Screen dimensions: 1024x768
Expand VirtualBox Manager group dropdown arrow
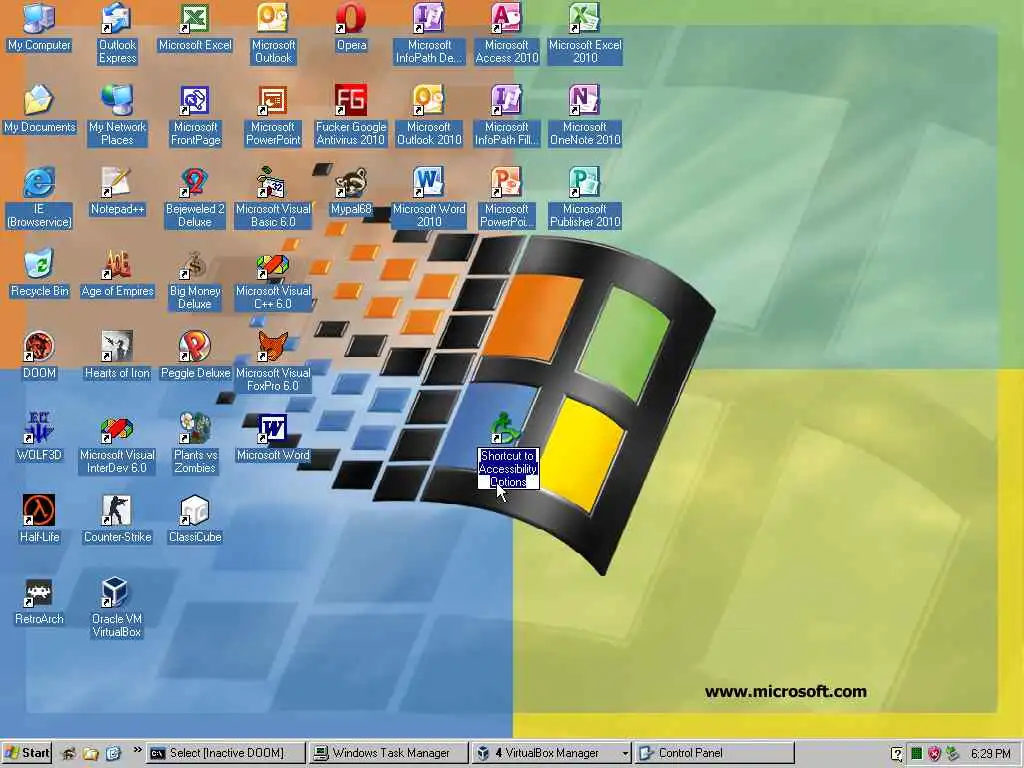click(x=625, y=754)
